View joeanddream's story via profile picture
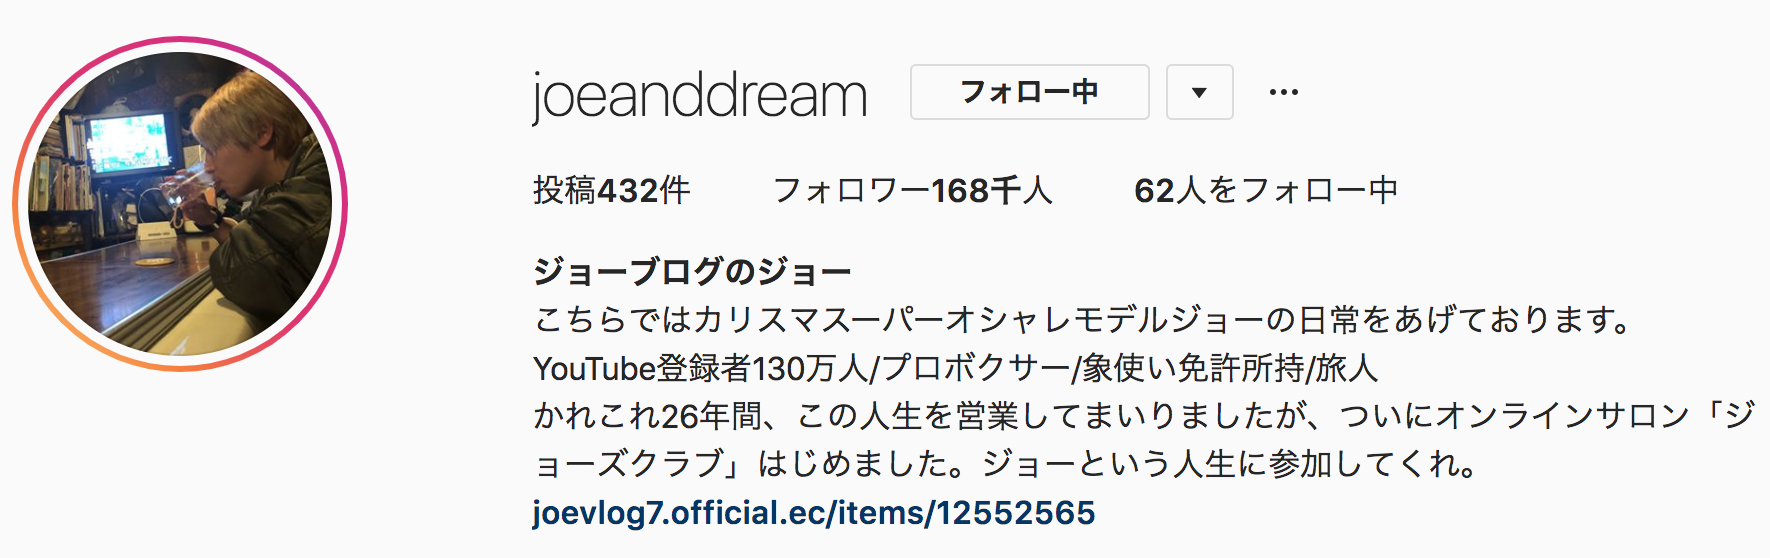The height and width of the screenshot is (558, 1770). (x=180, y=204)
